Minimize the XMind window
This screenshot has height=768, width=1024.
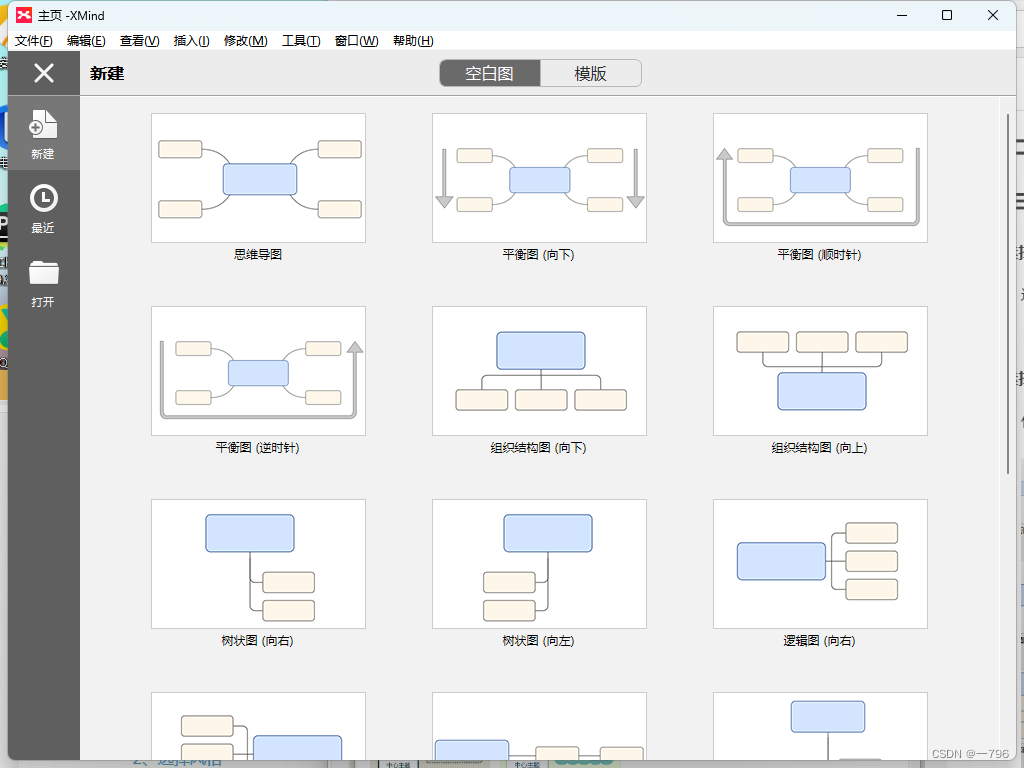pyautogui.click(x=902, y=15)
